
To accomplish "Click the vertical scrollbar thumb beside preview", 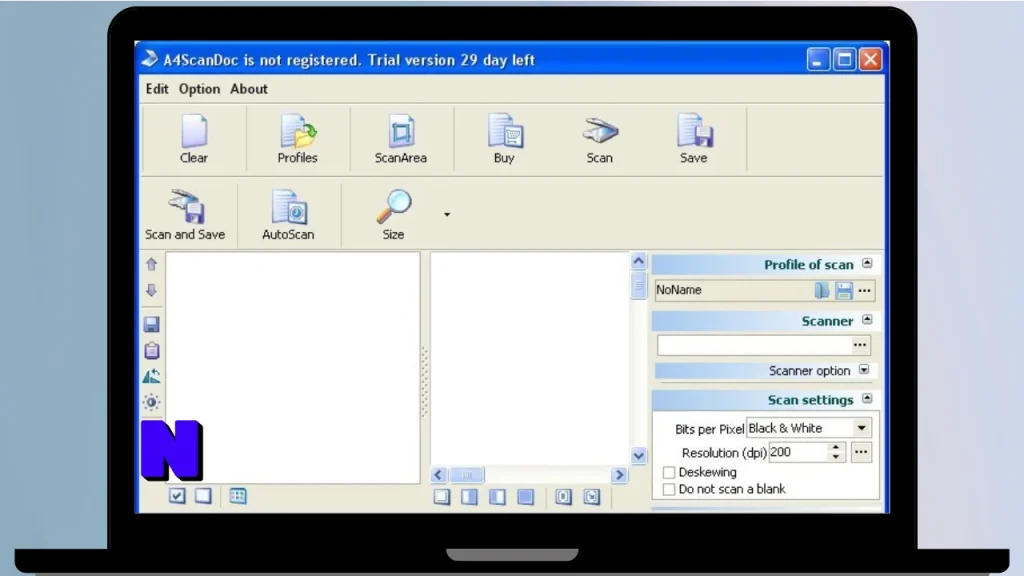I will 638,285.
